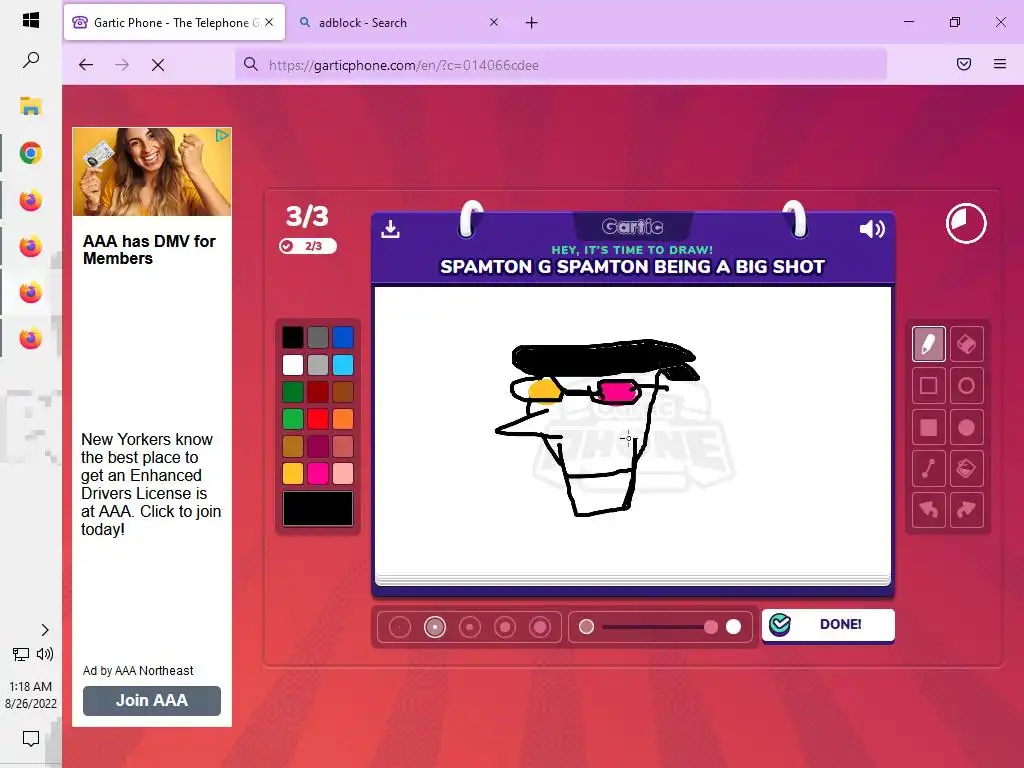Image resolution: width=1024 pixels, height=768 pixels.
Task: Choose the filled circle shape tool
Action: [966, 427]
